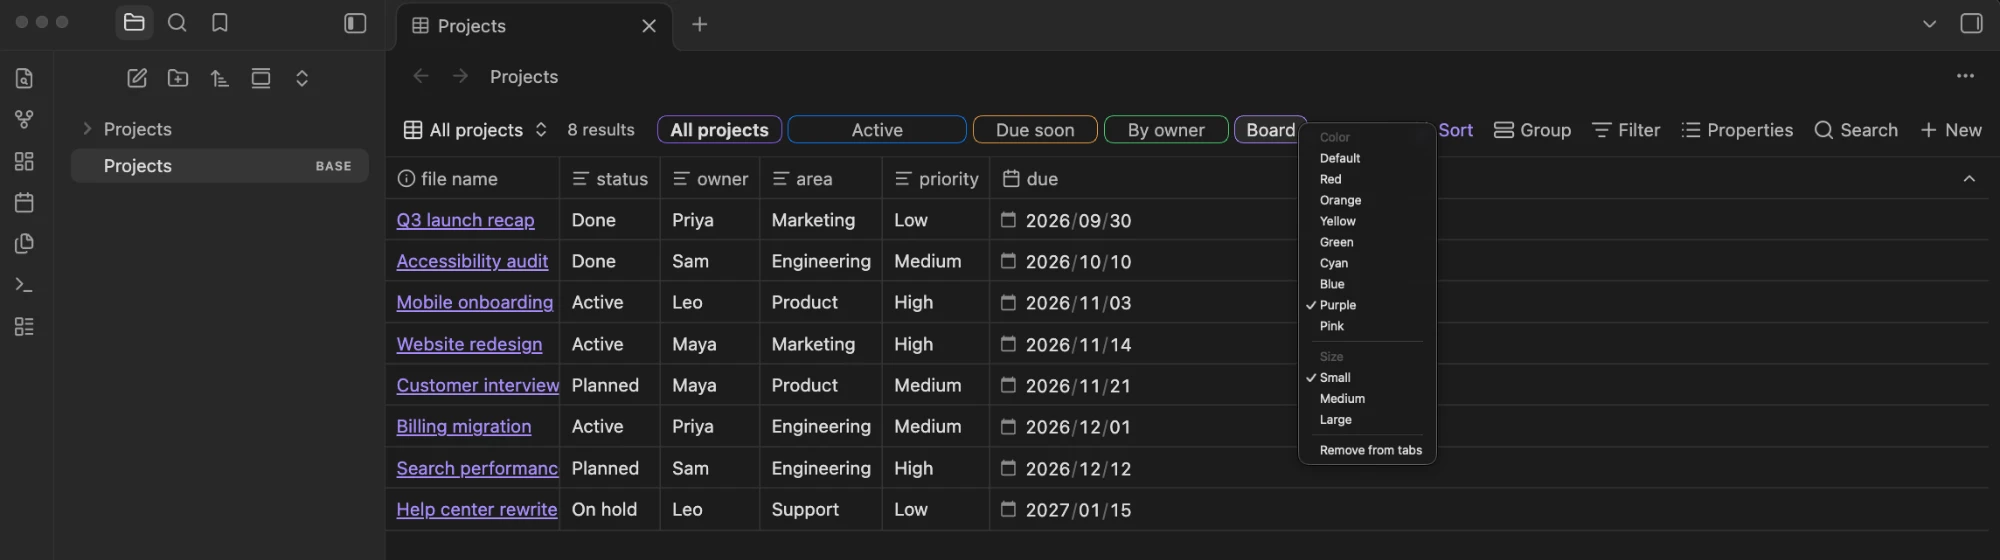Create a new folder icon
This screenshot has width=2000, height=560.
(178, 78)
